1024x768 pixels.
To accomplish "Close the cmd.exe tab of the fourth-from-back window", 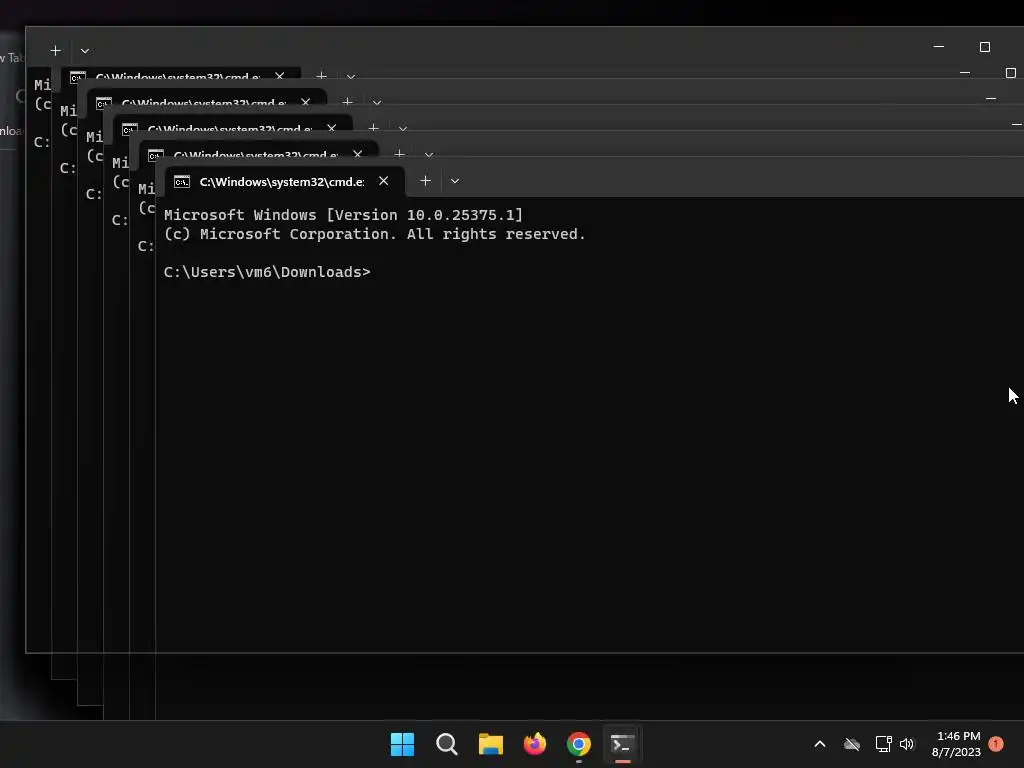I will pyautogui.click(x=332, y=128).
